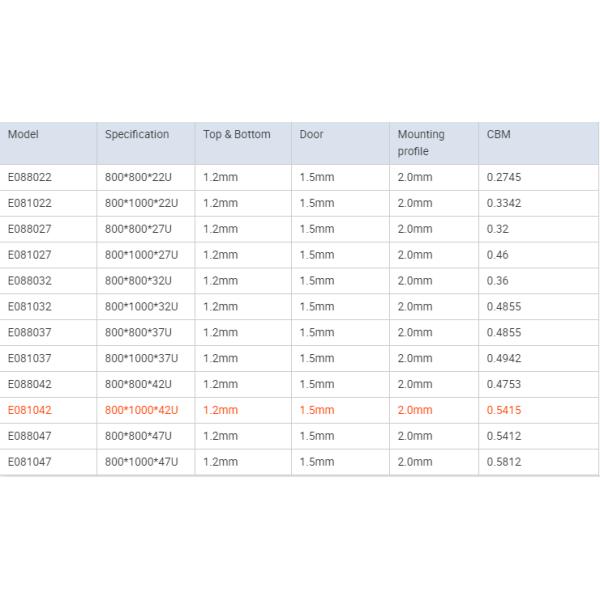Image resolution: width=600 pixels, height=600 pixels.
Task: Select the Mounting profile column header
Action: coord(421,142)
